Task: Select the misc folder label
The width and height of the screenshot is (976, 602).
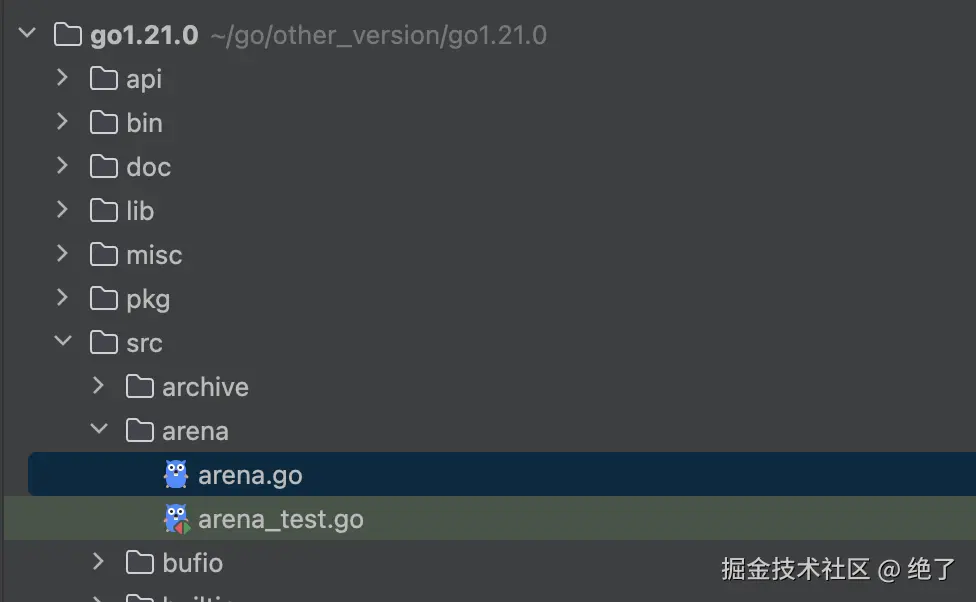Action: 154,255
